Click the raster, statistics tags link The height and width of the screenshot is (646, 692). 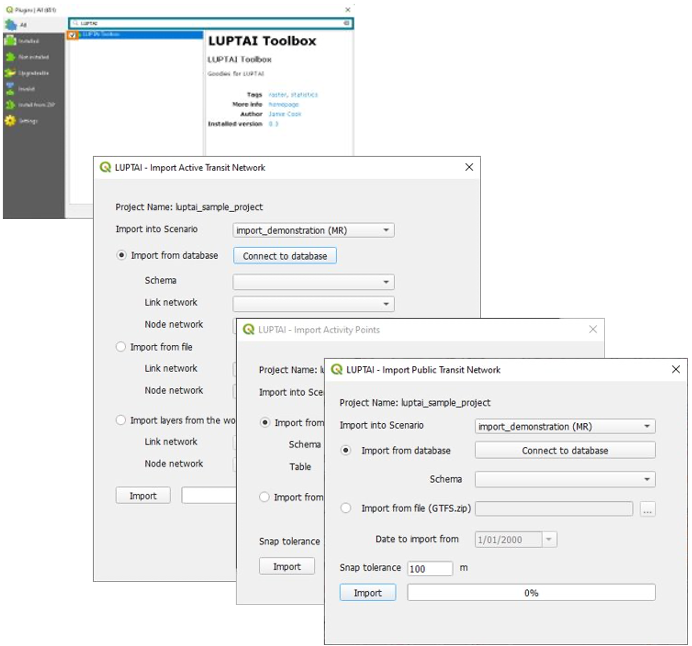coord(293,95)
